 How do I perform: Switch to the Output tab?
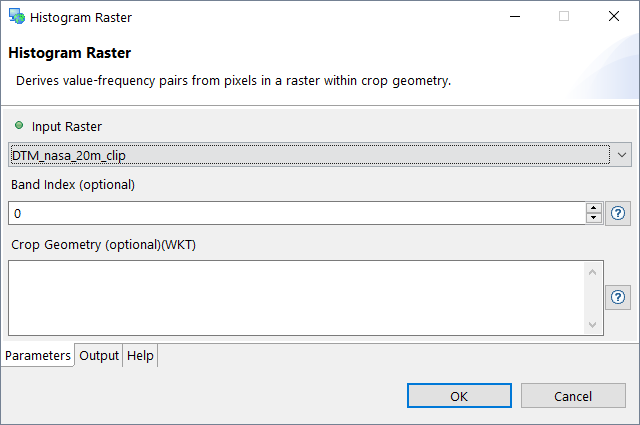[99, 356]
